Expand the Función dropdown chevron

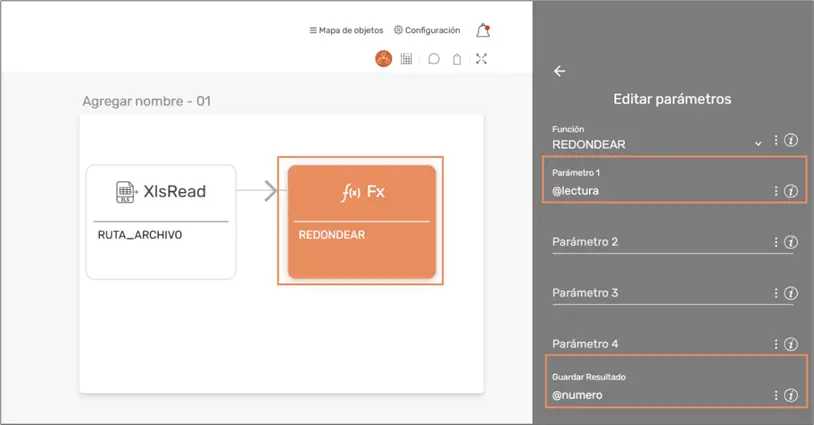[758, 144]
